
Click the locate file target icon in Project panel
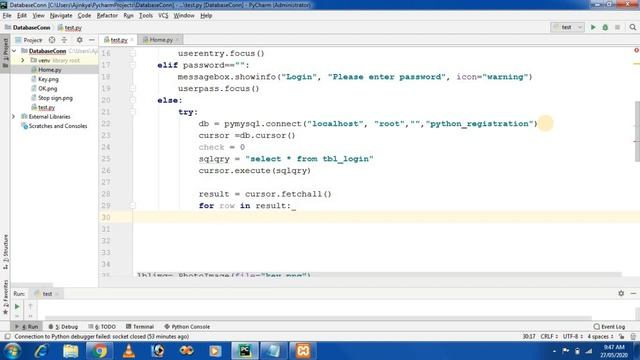[x=52, y=40]
